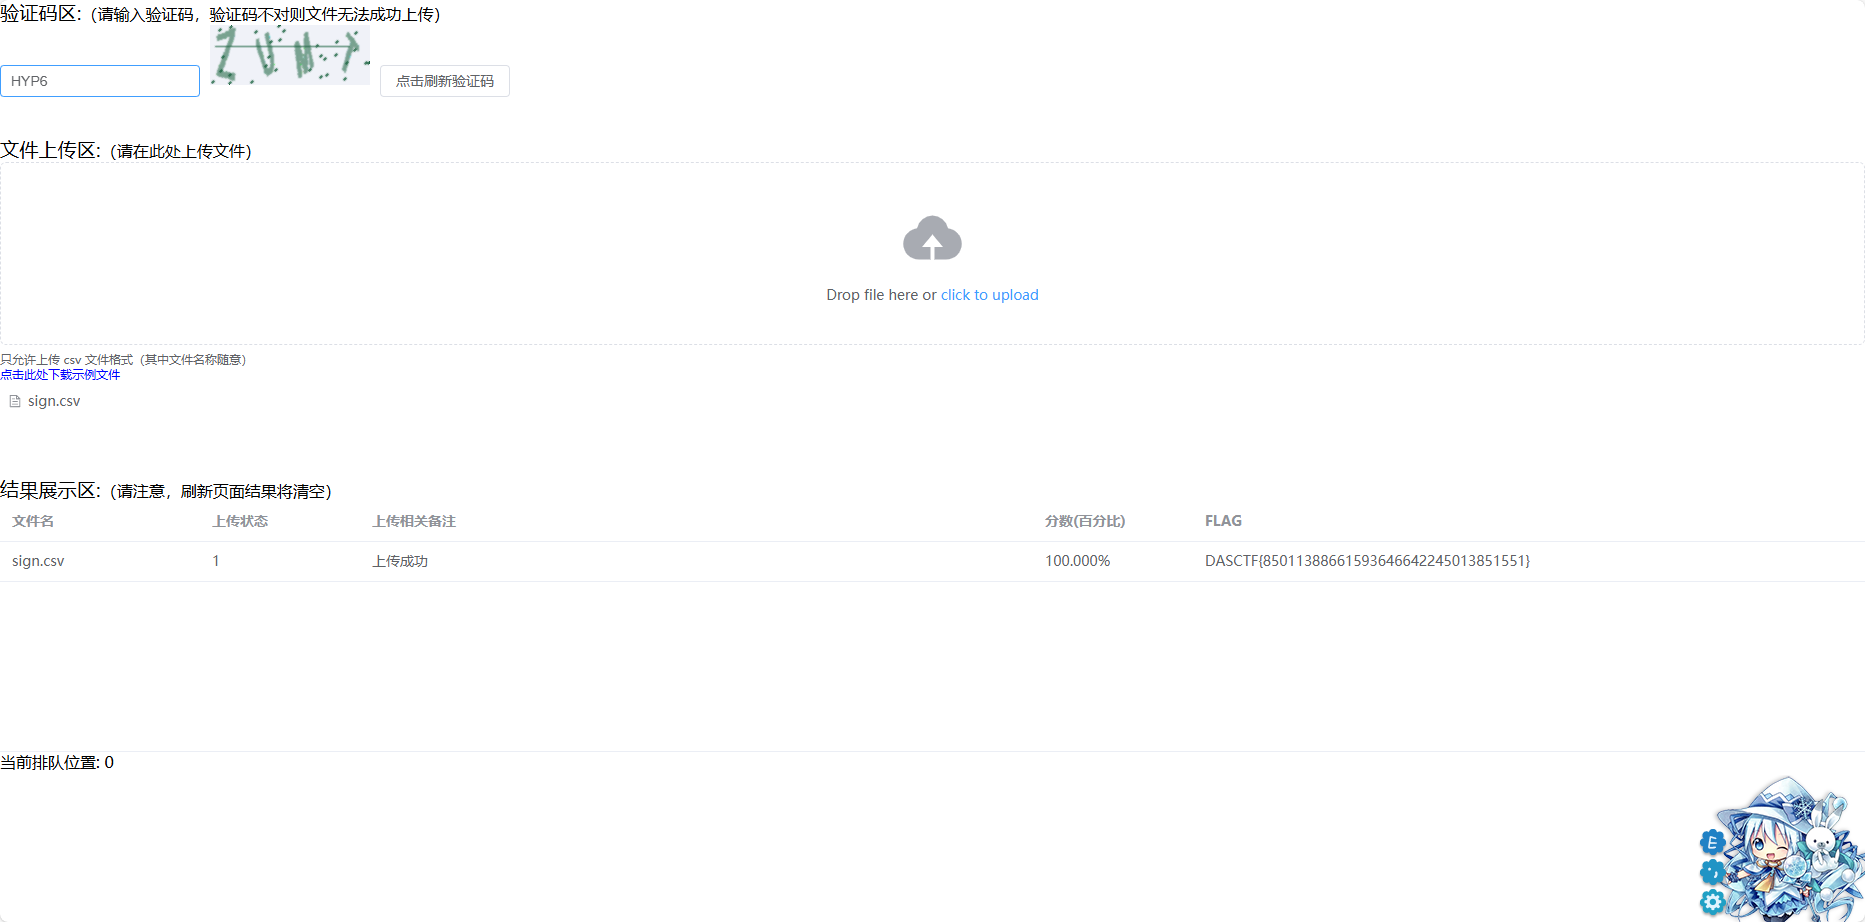Click the 当前排队位置: 0 text
Image resolution: width=1865 pixels, height=922 pixels.
[x=57, y=762]
